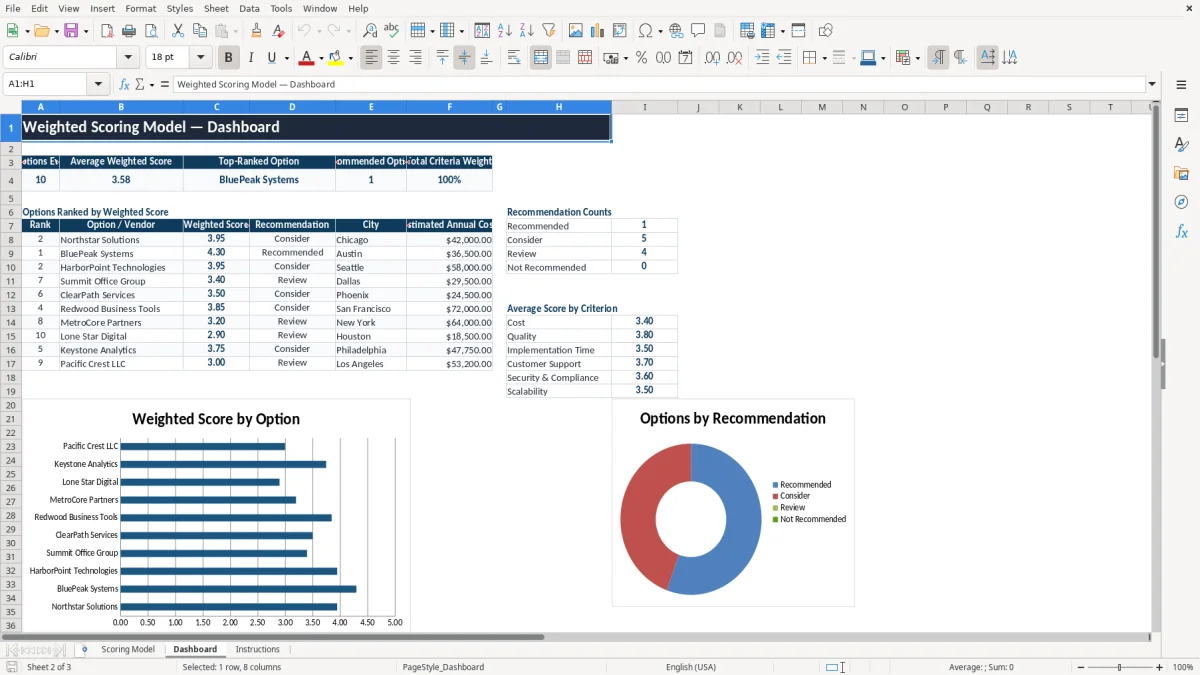Increase indent of cell
The image size is (1200, 675).
[x=762, y=58]
